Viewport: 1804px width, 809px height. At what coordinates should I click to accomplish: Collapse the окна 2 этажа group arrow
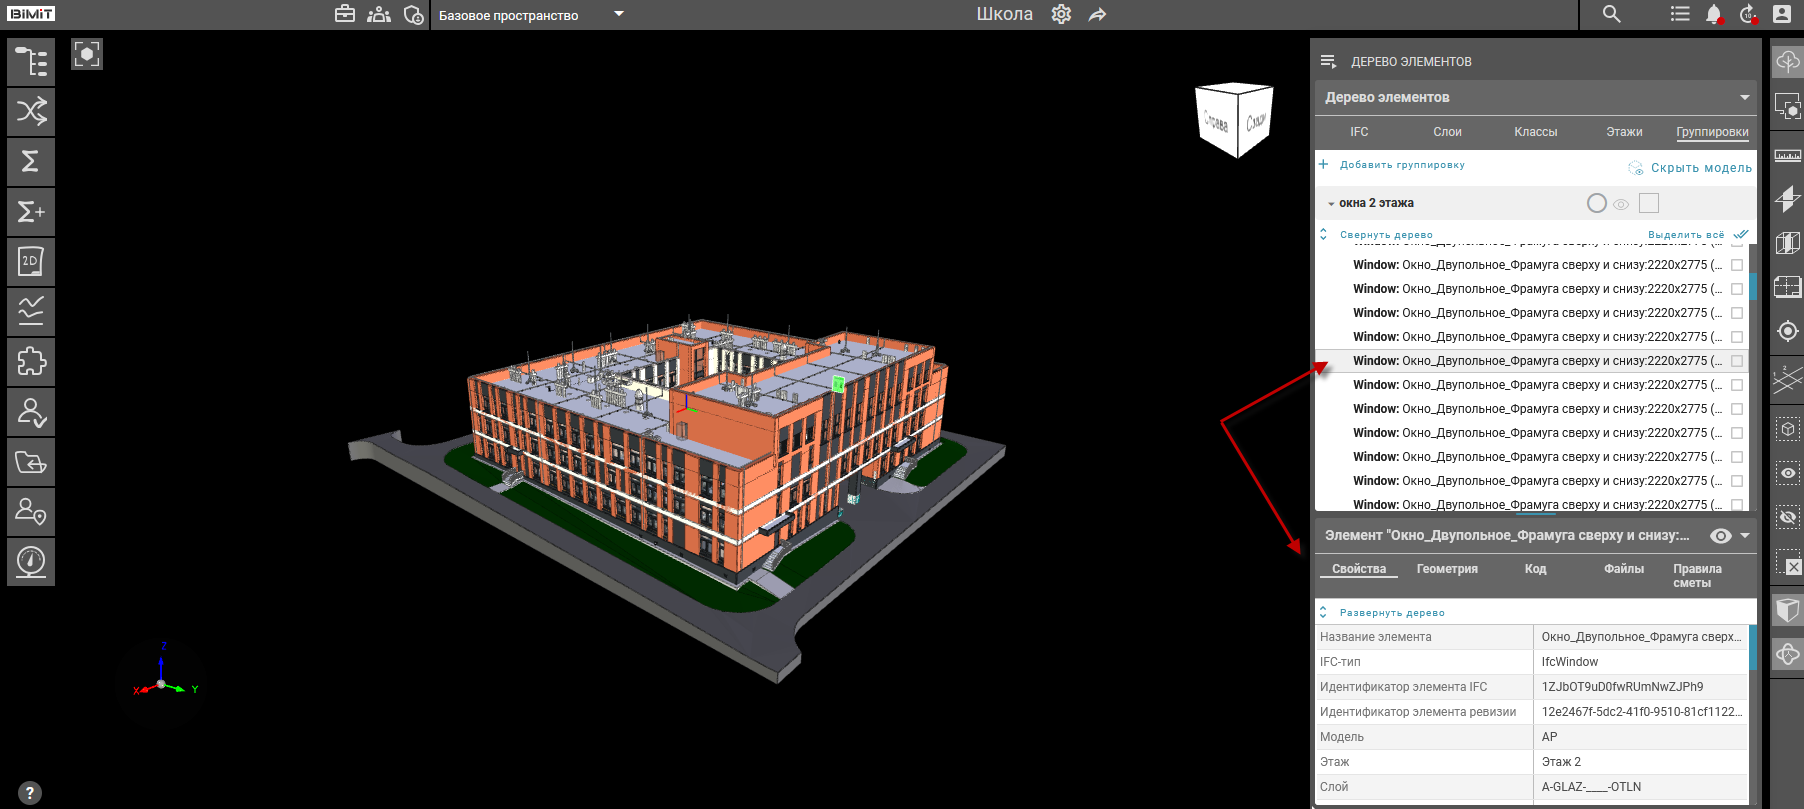tap(1331, 204)
